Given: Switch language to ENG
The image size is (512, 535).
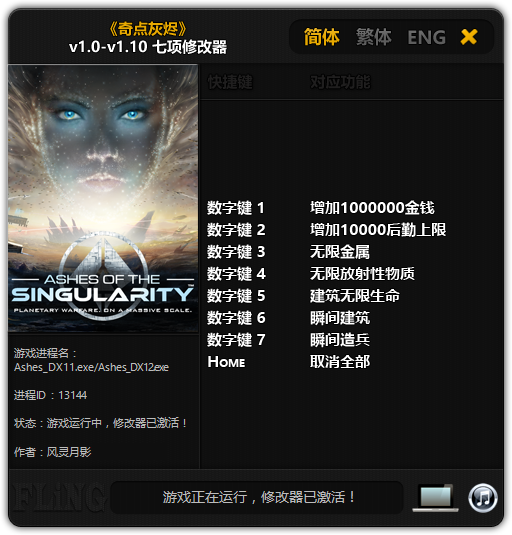Looking at the screenshot, I should coord(426,37).
